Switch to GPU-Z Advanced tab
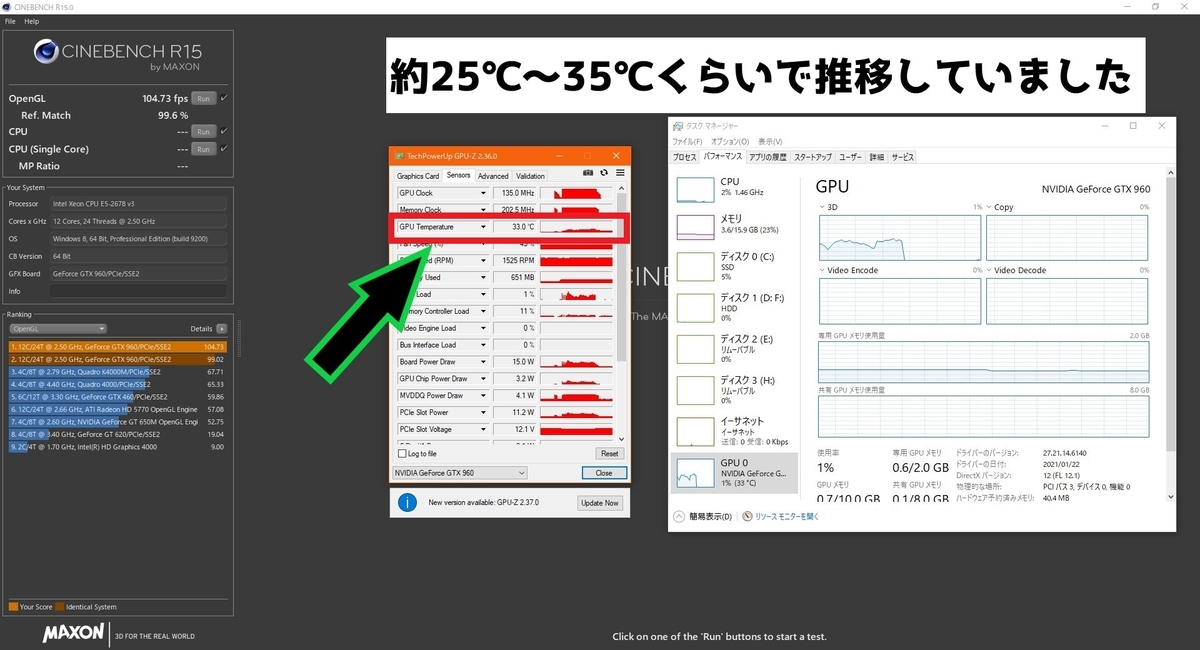Image resolution: width=1200 pixels, height=650 pixels. pyautogui.click(x=493, y=176)
